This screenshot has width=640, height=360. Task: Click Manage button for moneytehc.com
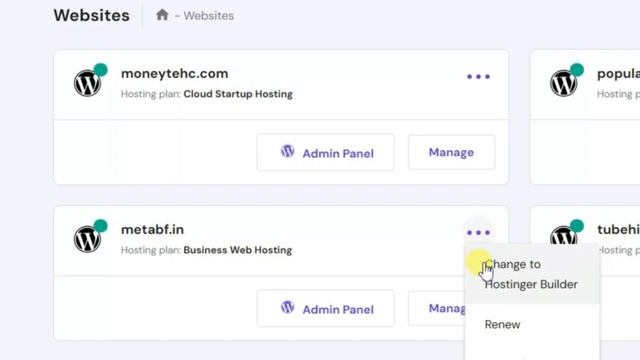(x=451, y=152)
